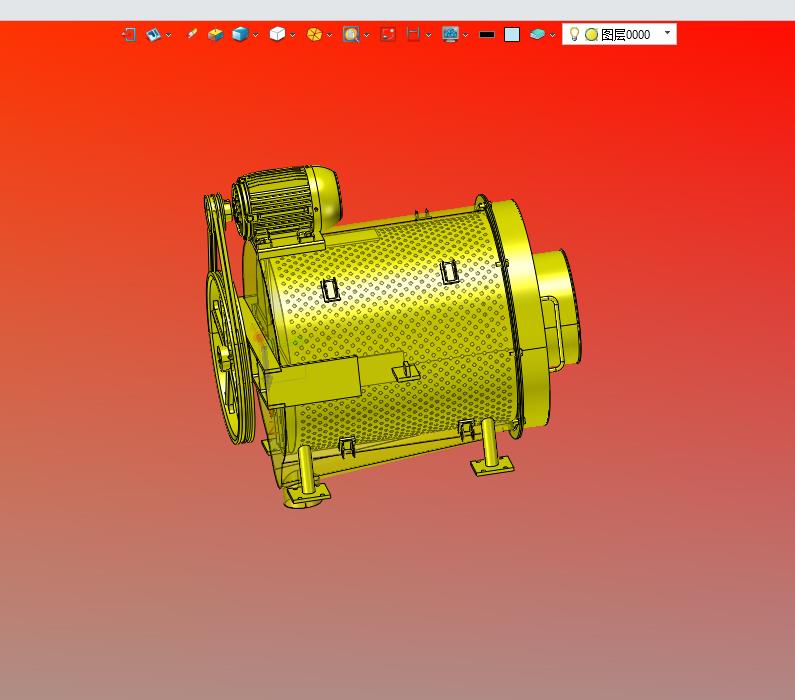Activate the magnifier zoom icon

(351, 34)
